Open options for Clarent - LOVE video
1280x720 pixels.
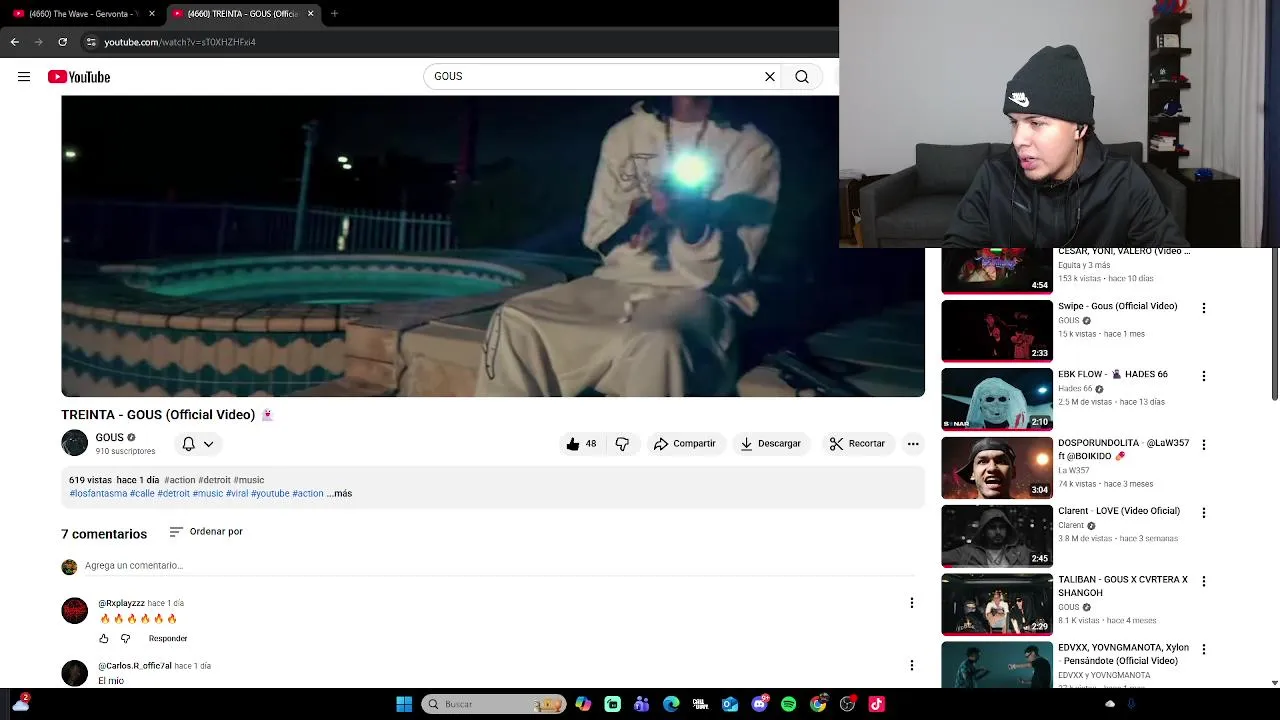click(1204, 513)
